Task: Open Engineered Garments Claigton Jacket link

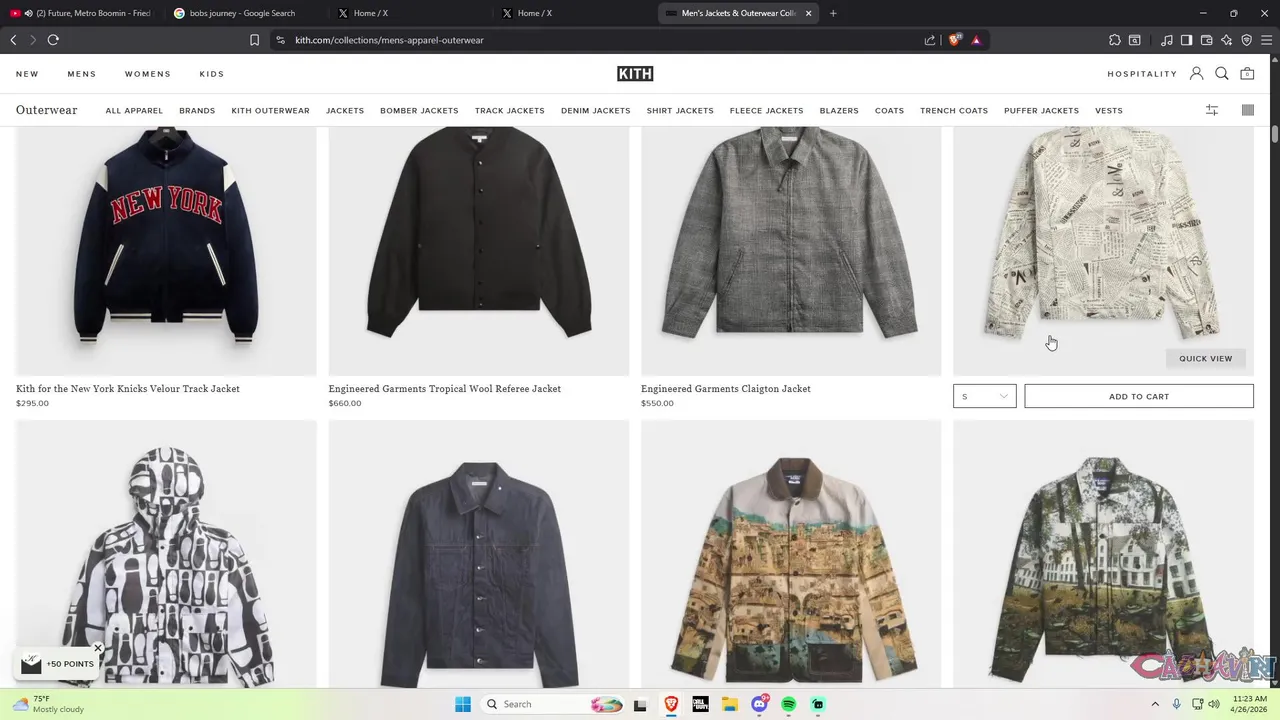Action: pyautogui.click(x=726, y=389)
